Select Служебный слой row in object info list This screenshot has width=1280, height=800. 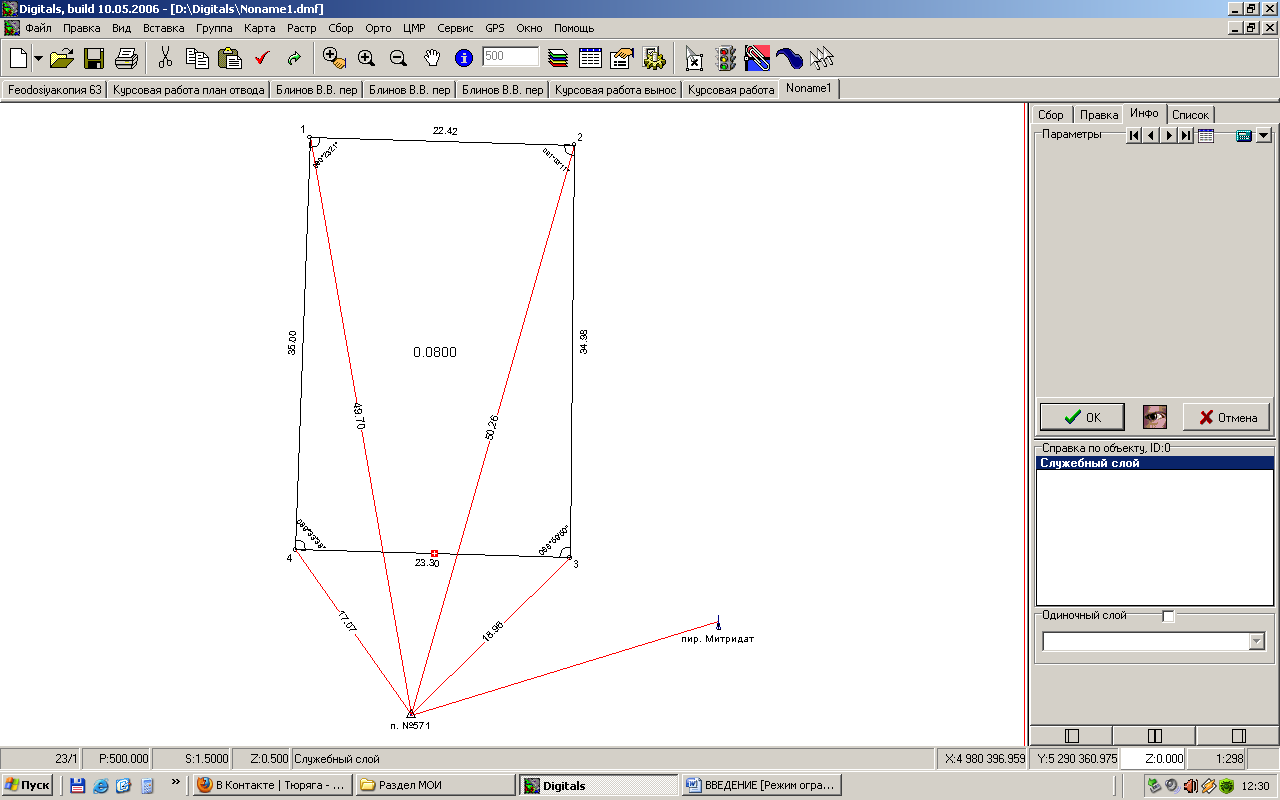pyautogui.click(x=1153, y=464)
